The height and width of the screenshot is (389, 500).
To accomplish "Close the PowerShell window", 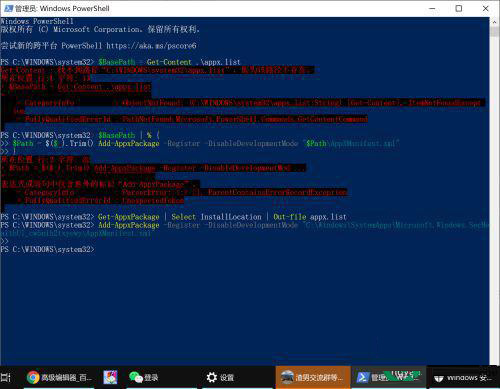I will 485,8.
